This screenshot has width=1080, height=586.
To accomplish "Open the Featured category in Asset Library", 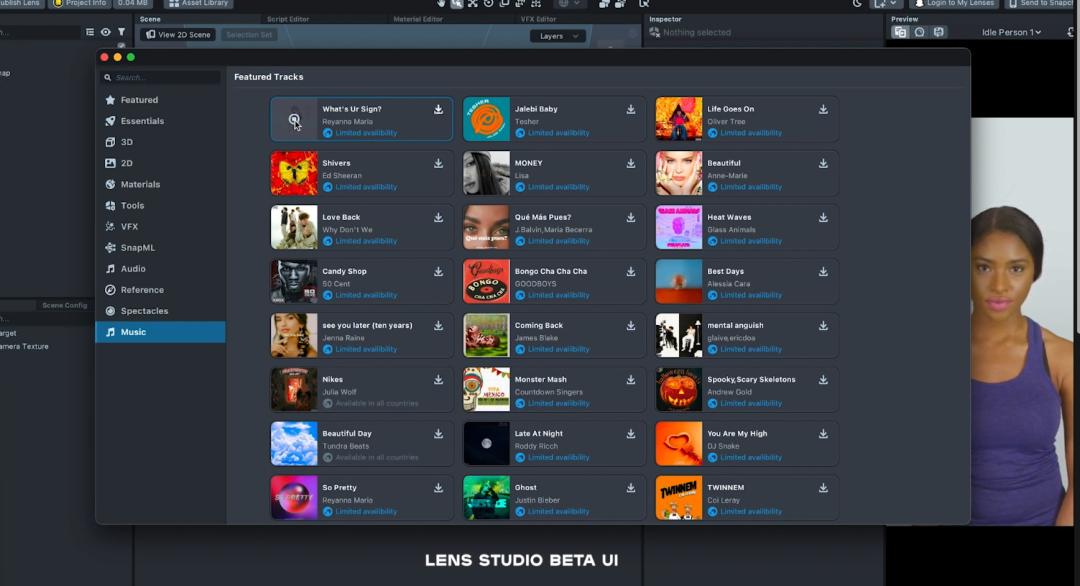I will pyautogui.click(x=160, y=100).
